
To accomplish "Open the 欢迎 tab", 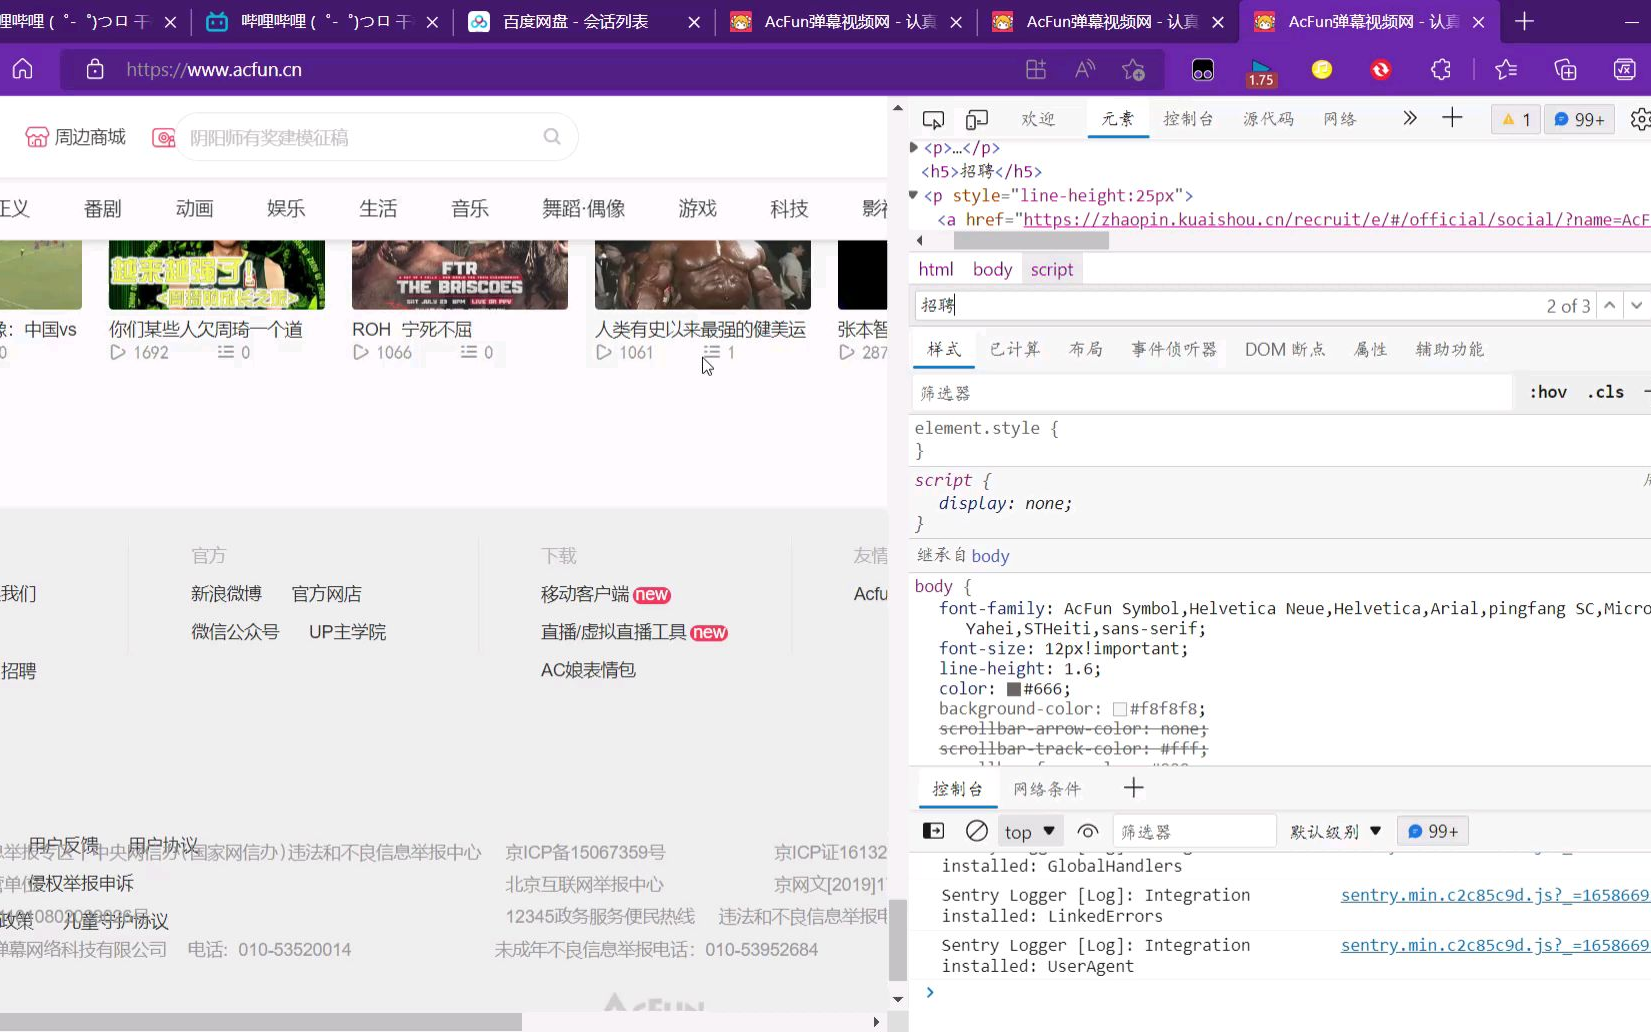I will pos(1038,119).
